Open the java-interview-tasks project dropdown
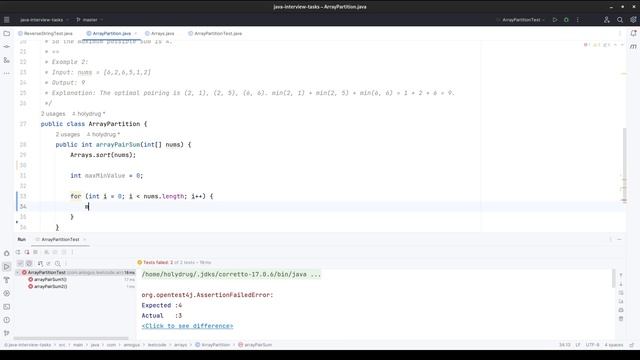640x360 pixels. click(44, 20)
